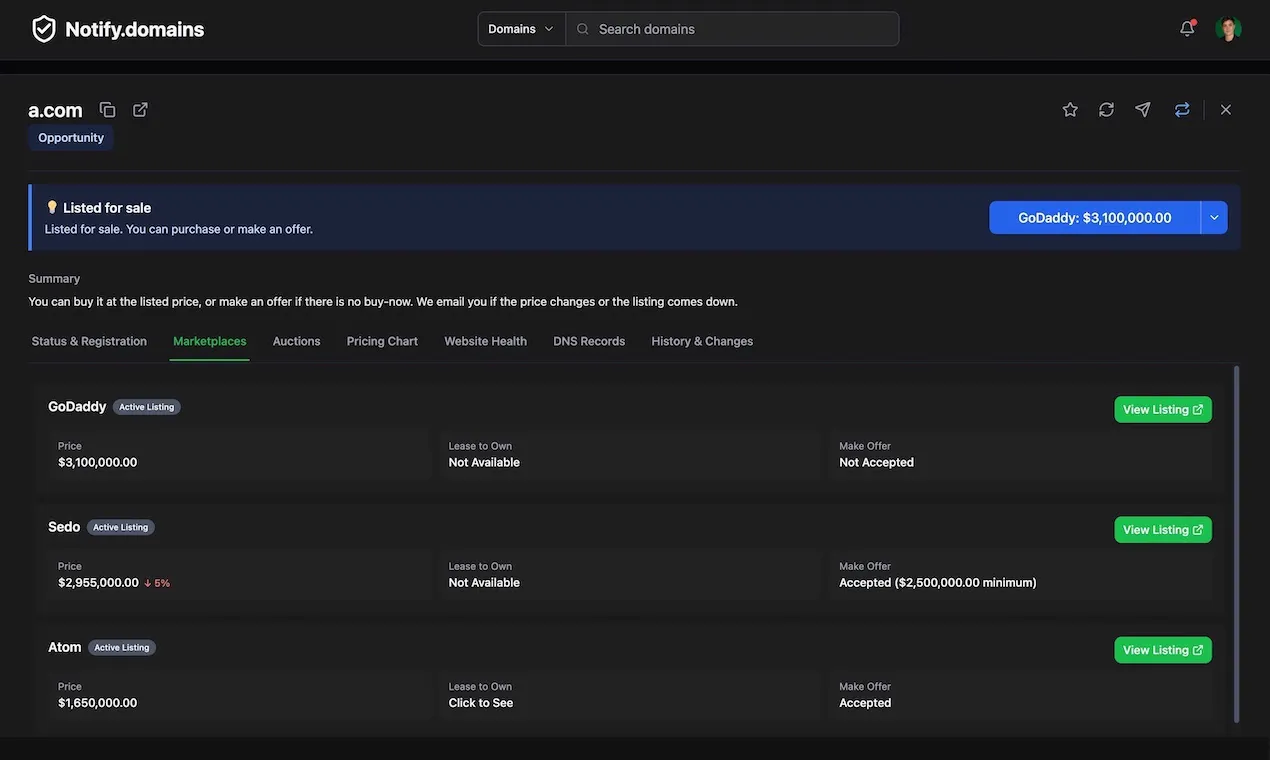Copy the a.com domain name

[x=107, y=110]
